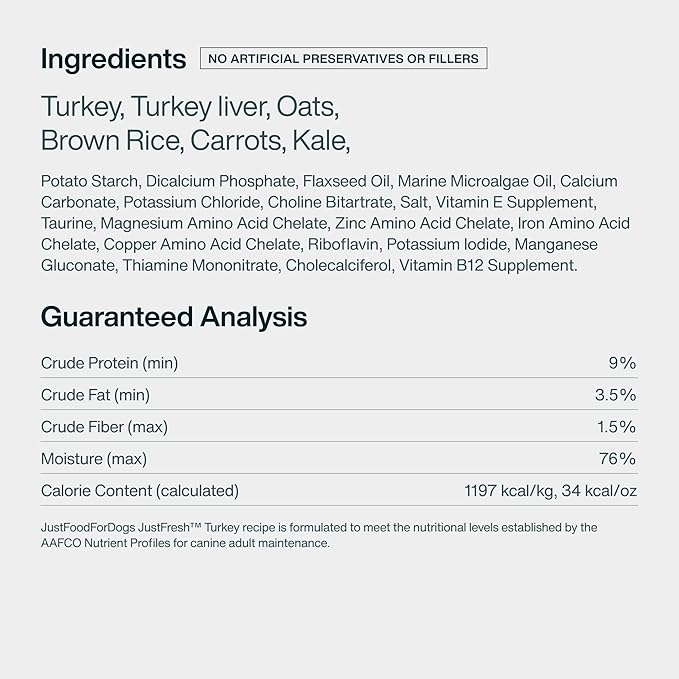The width and height of the screenshot is (679, 679).
Task: Click the 1197 kcal/kg calorie value
Action: tap(509, 491)
